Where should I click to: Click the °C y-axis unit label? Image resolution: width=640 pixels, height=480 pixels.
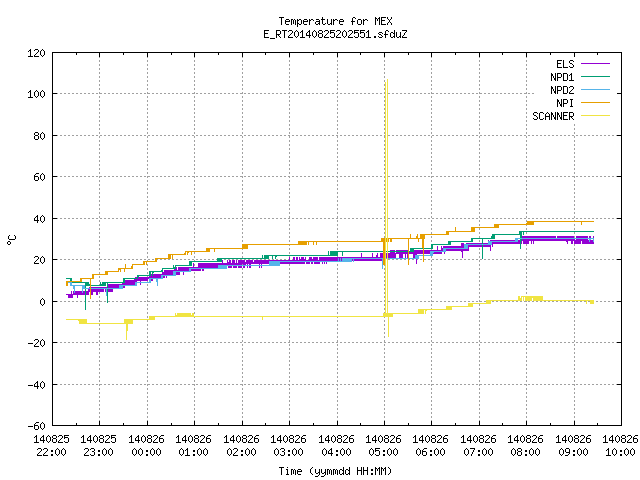(11, 240)
